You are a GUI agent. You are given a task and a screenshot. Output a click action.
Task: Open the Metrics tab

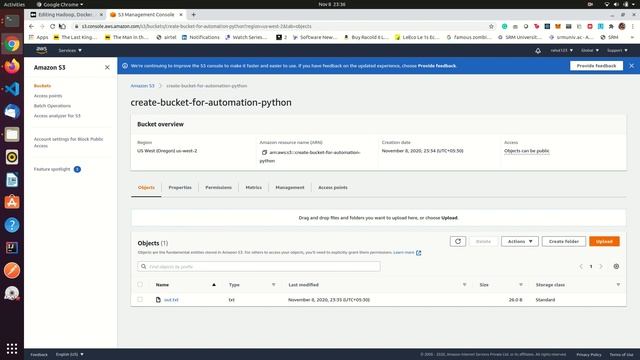[x=253, y=187]
